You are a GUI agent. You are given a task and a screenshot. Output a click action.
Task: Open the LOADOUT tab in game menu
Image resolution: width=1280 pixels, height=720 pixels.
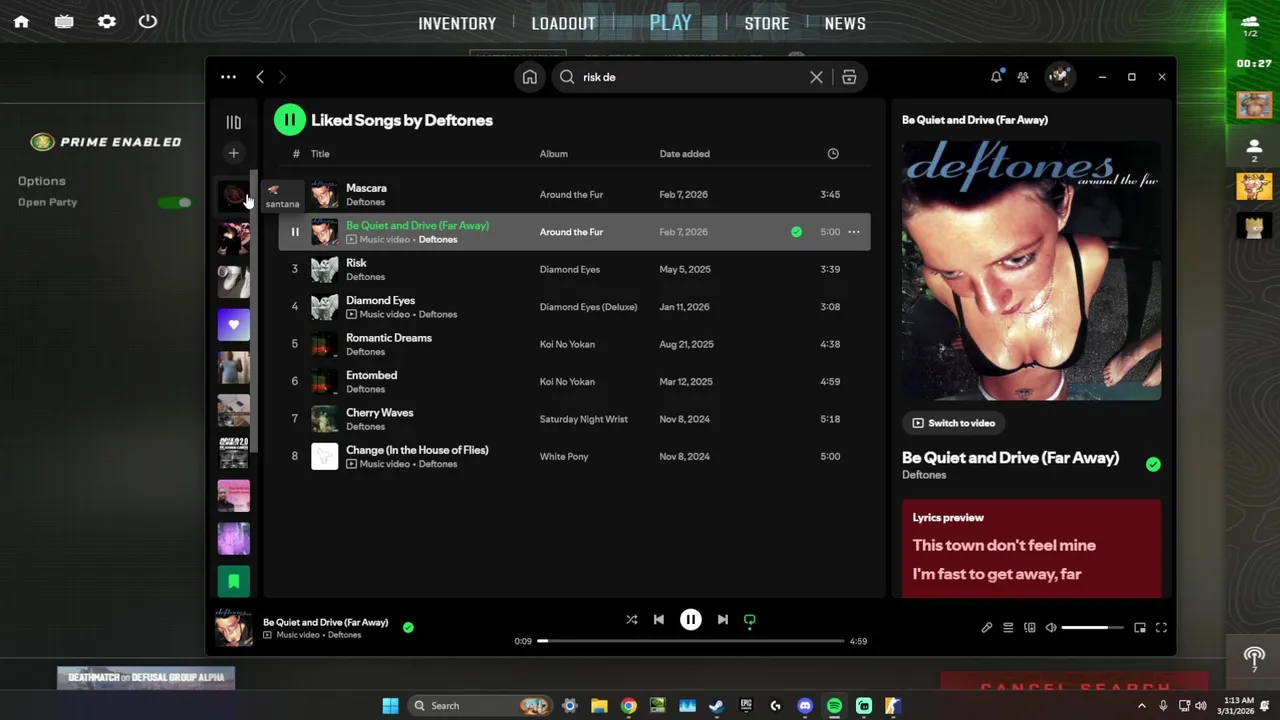[563, 24]
